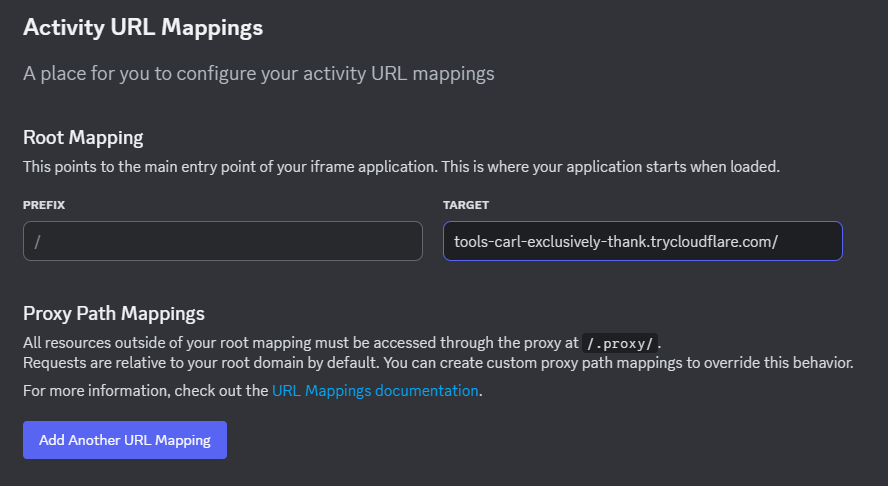Click the Add Another URL Mapping button
This screenshot has width=888, height=486.
click(125, 440)
